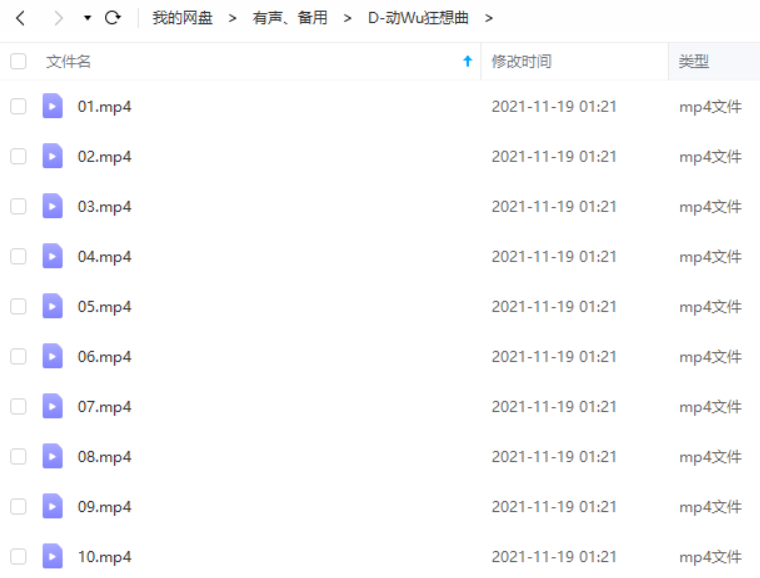Expand the chevron after D-动Wu狂想曲 breadcrumb
This screenshot has width=760, height=578.
[489, 18]
